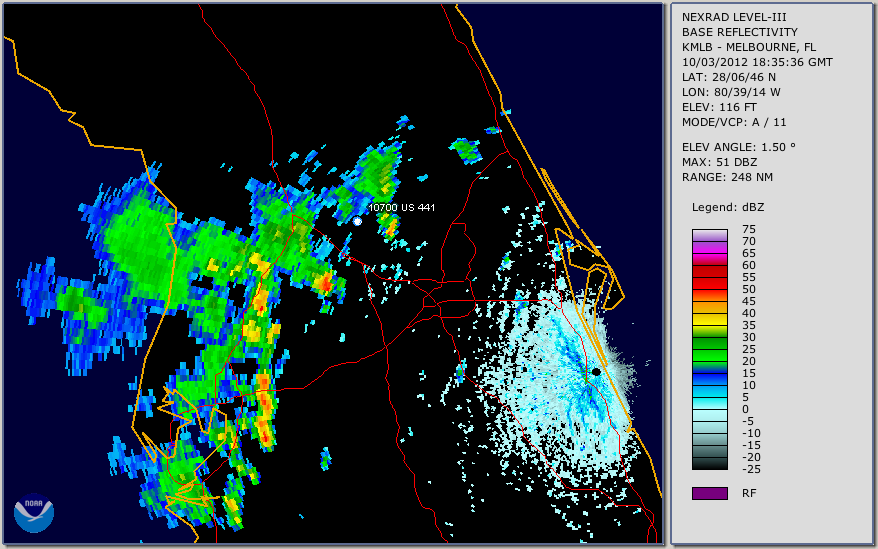Click the '0' scale label in legend

point(745,409)
